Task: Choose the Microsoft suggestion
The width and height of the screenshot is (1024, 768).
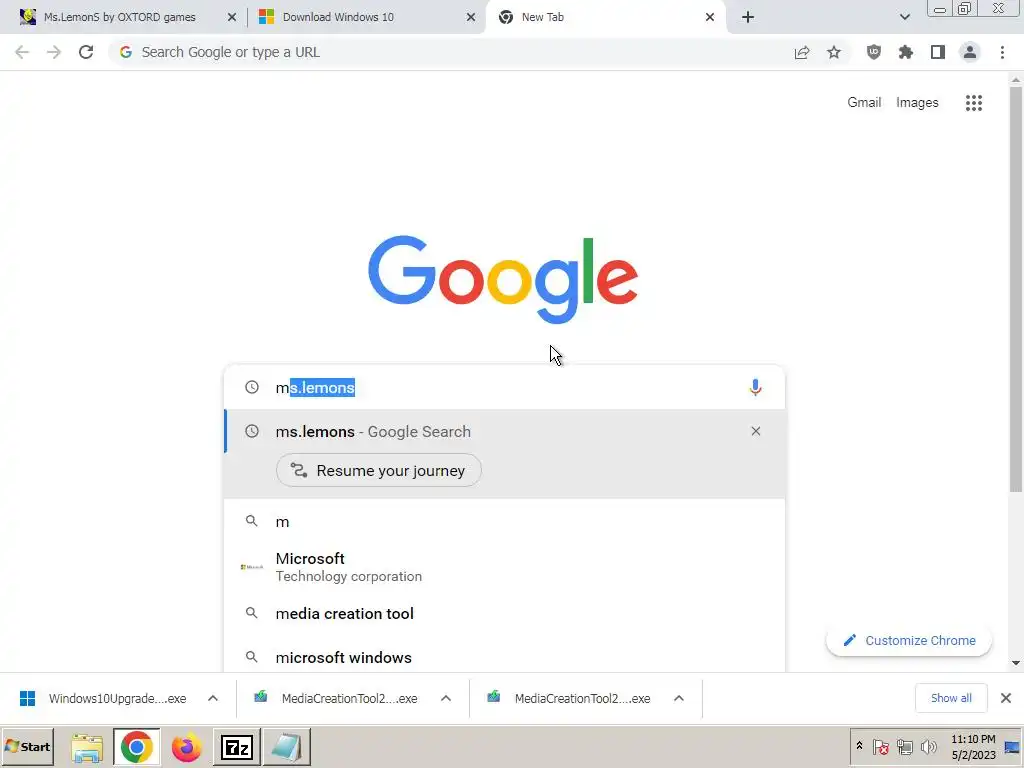Action: pos(504,567)
